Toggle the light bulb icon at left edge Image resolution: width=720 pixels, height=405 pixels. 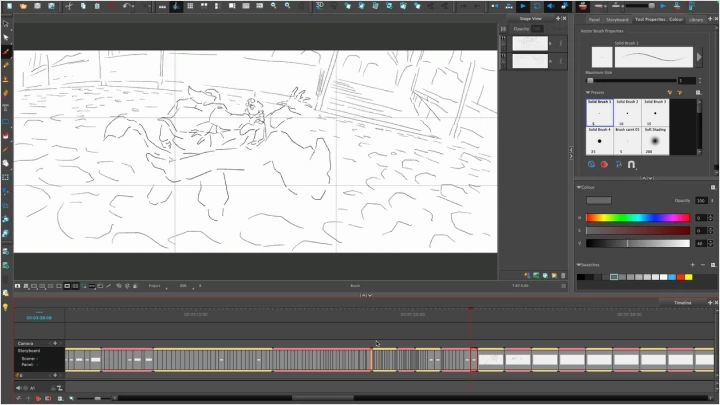(6, 307)
